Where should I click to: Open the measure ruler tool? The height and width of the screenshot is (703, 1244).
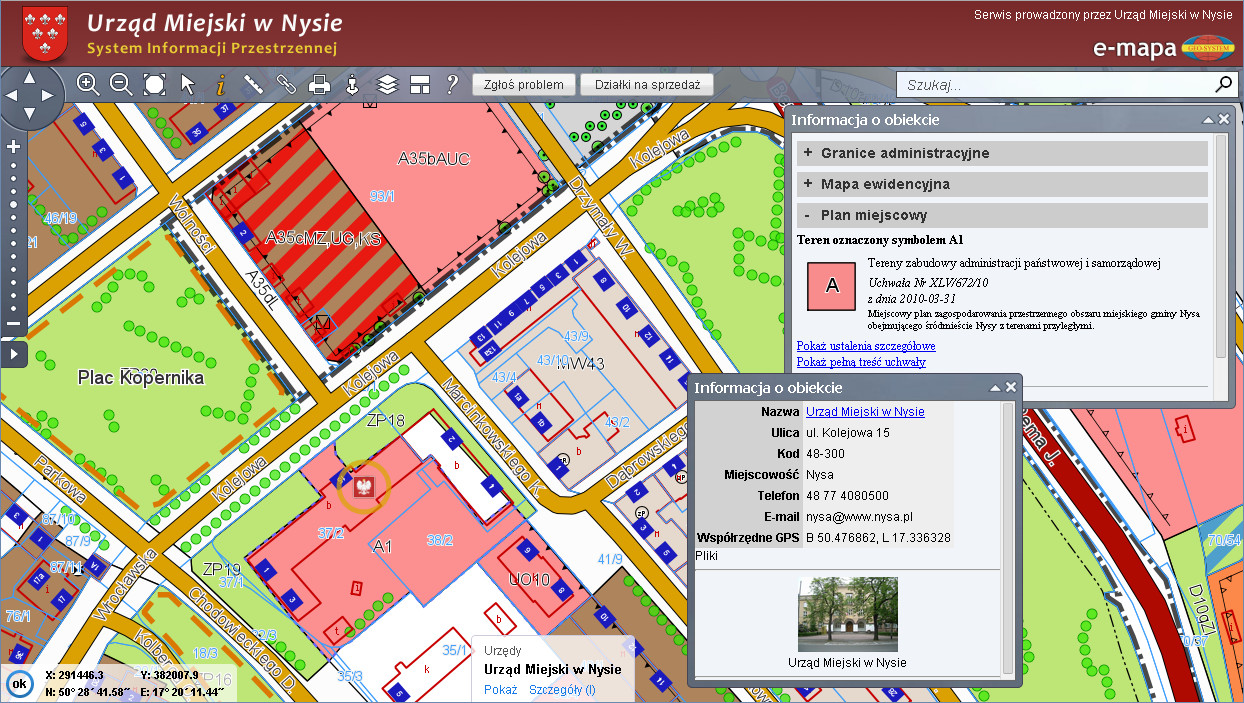[253, 84]
